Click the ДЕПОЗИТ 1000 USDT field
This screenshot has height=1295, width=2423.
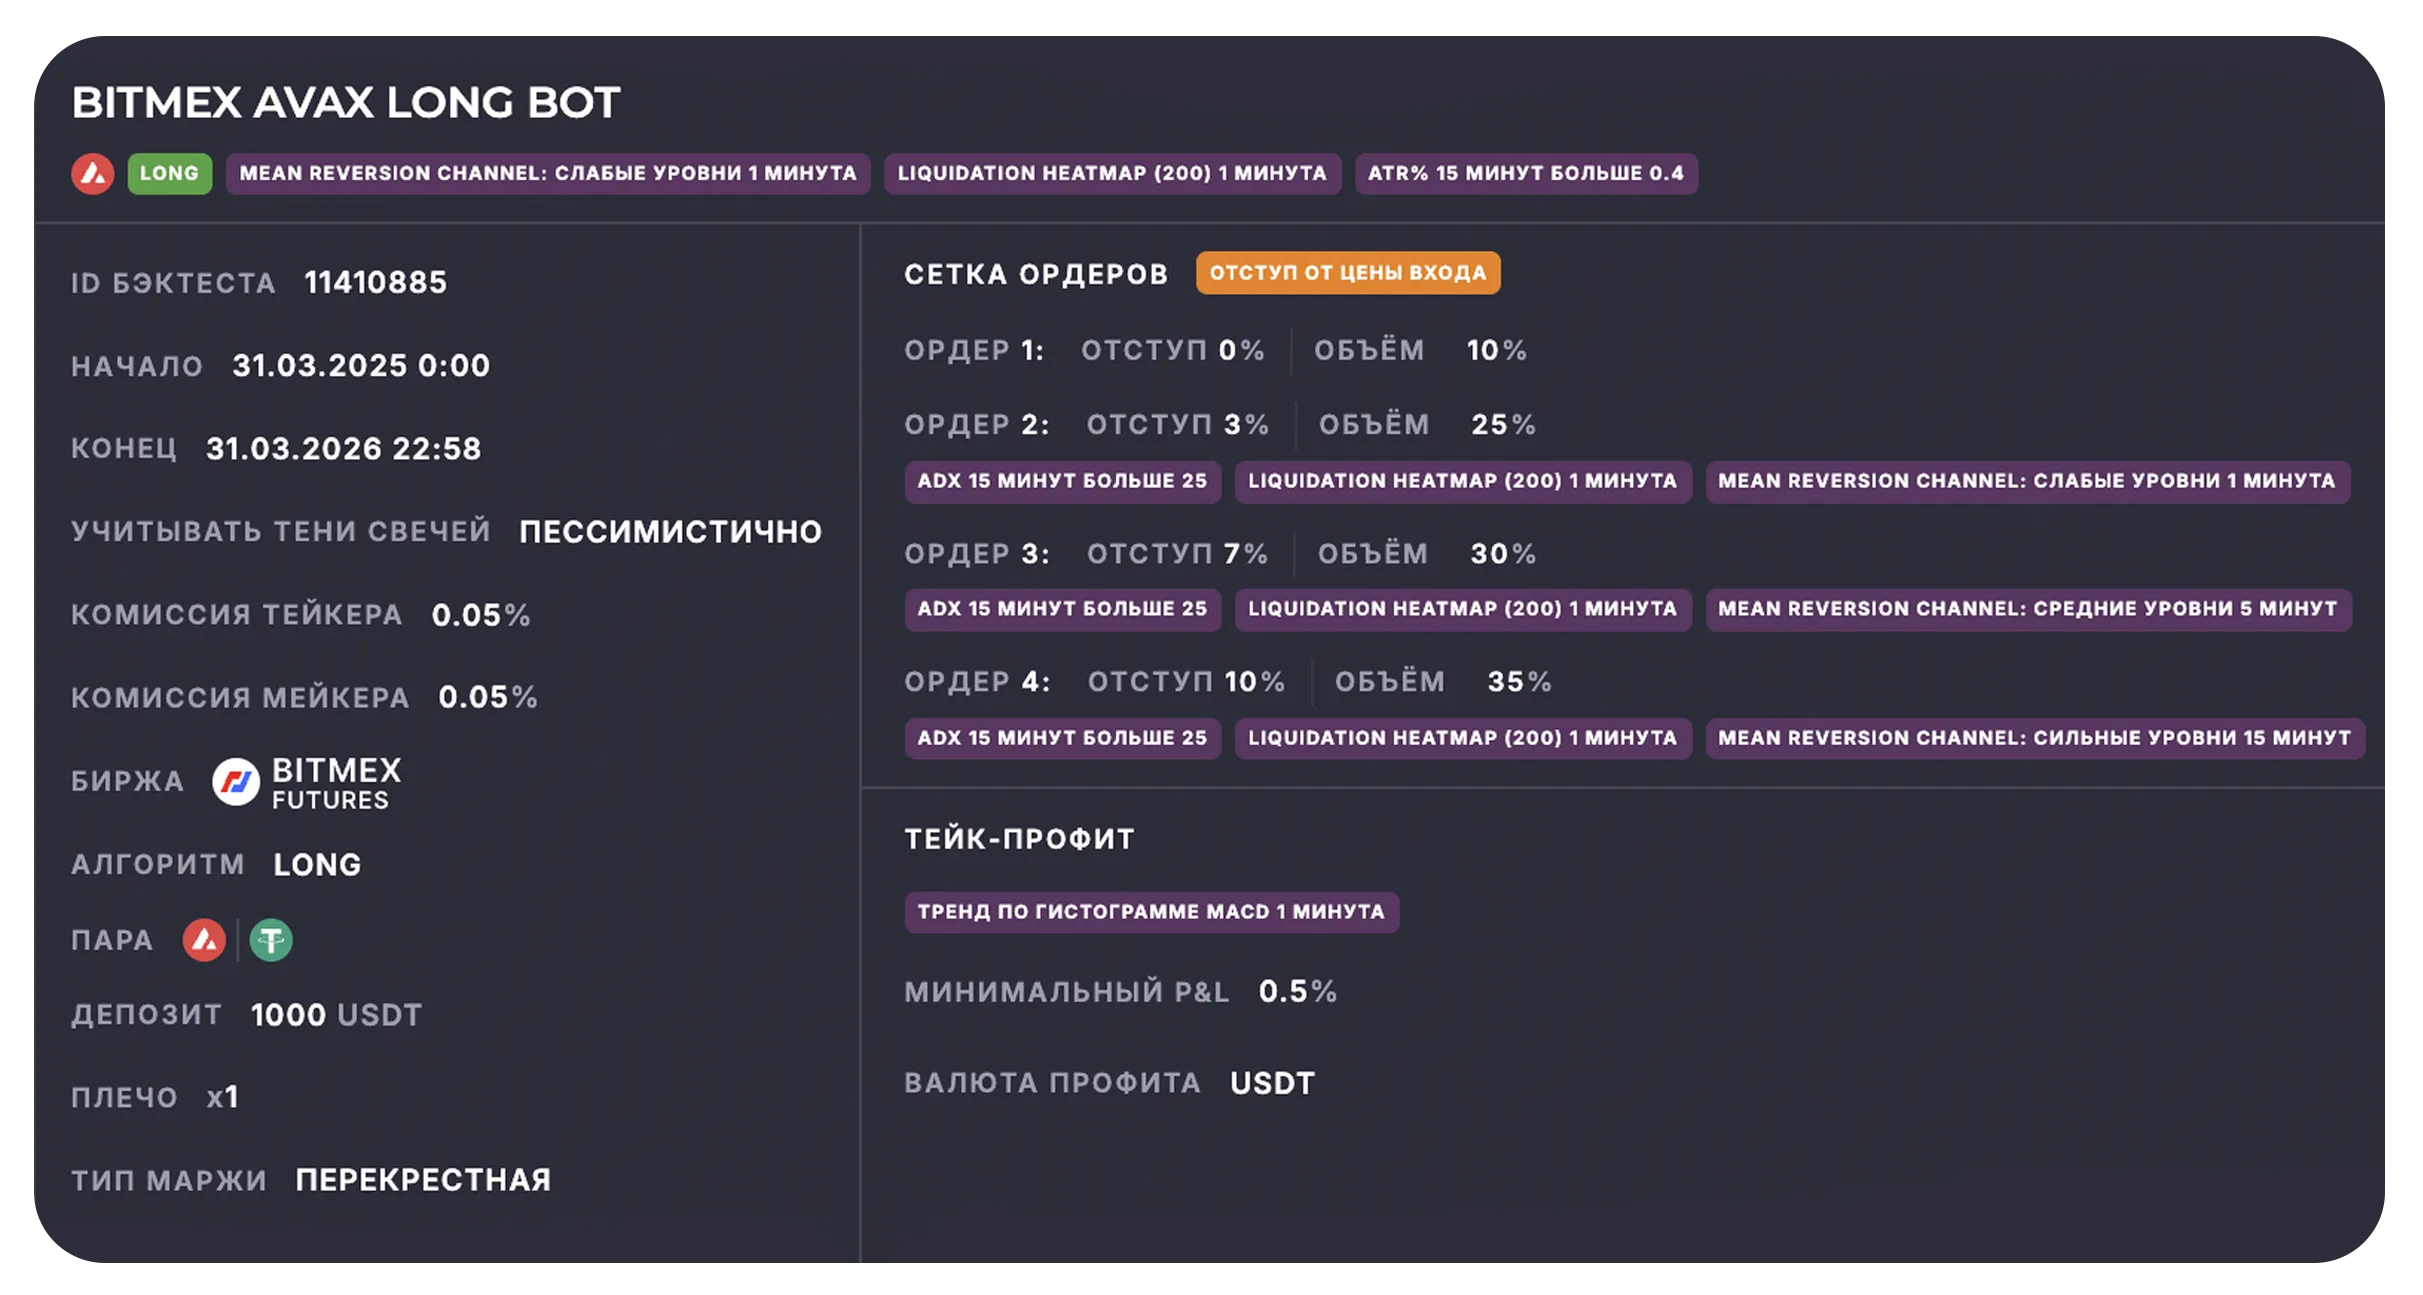pyautogui.click(x=335, y=1014)
